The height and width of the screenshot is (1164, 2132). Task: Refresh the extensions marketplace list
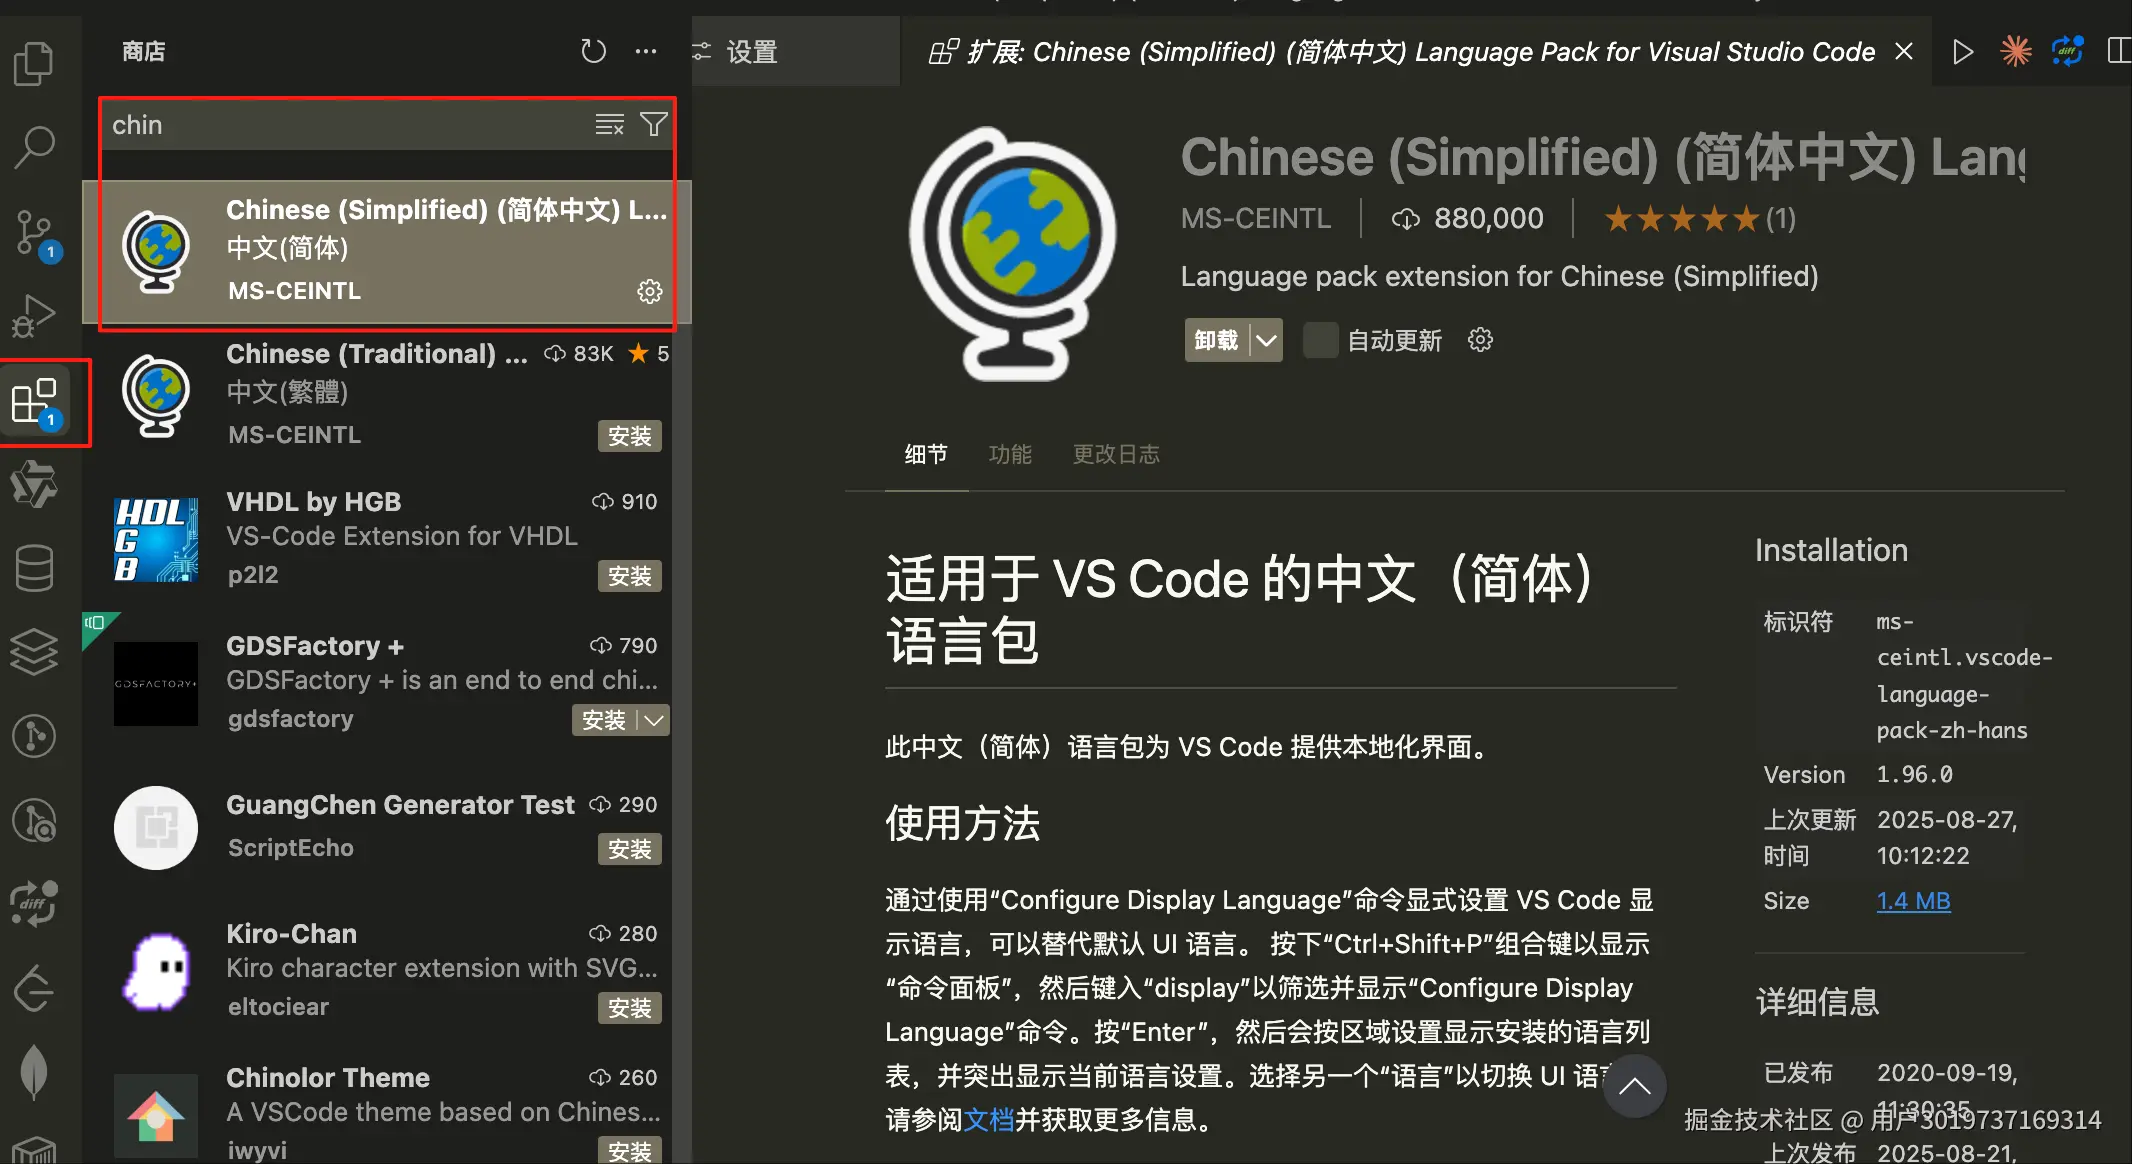tap(593, 51)
